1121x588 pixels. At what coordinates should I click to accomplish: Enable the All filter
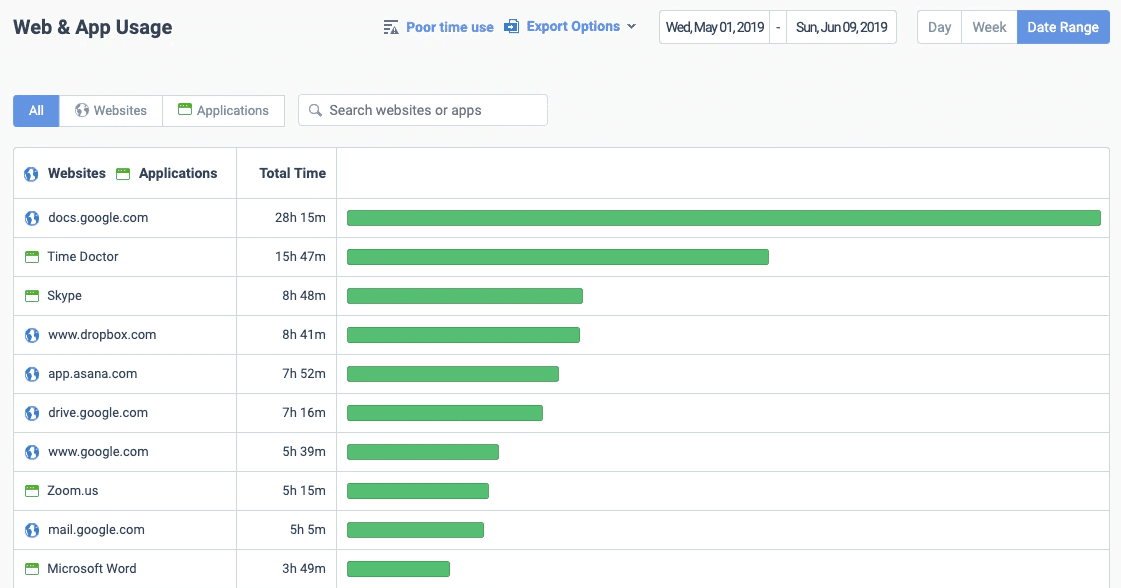(x=36, y=110)
